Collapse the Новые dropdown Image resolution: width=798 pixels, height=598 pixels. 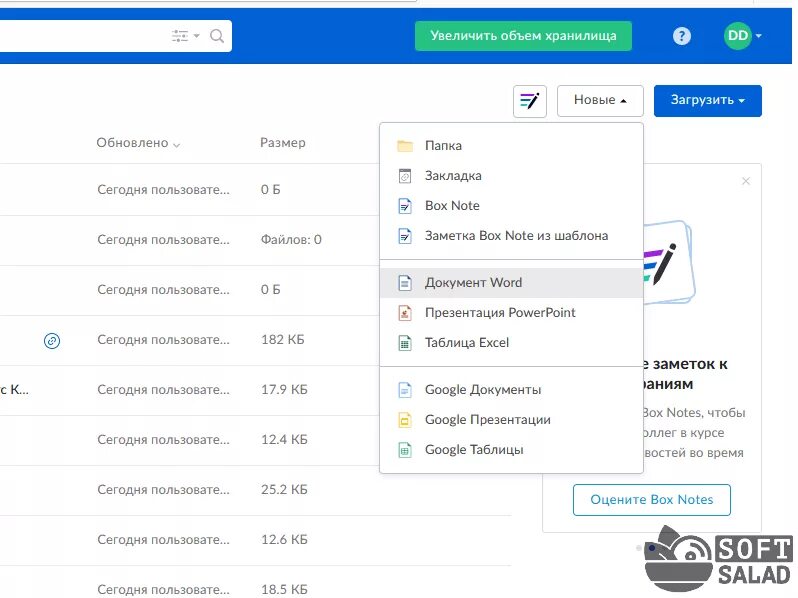[x=600, y=100]
